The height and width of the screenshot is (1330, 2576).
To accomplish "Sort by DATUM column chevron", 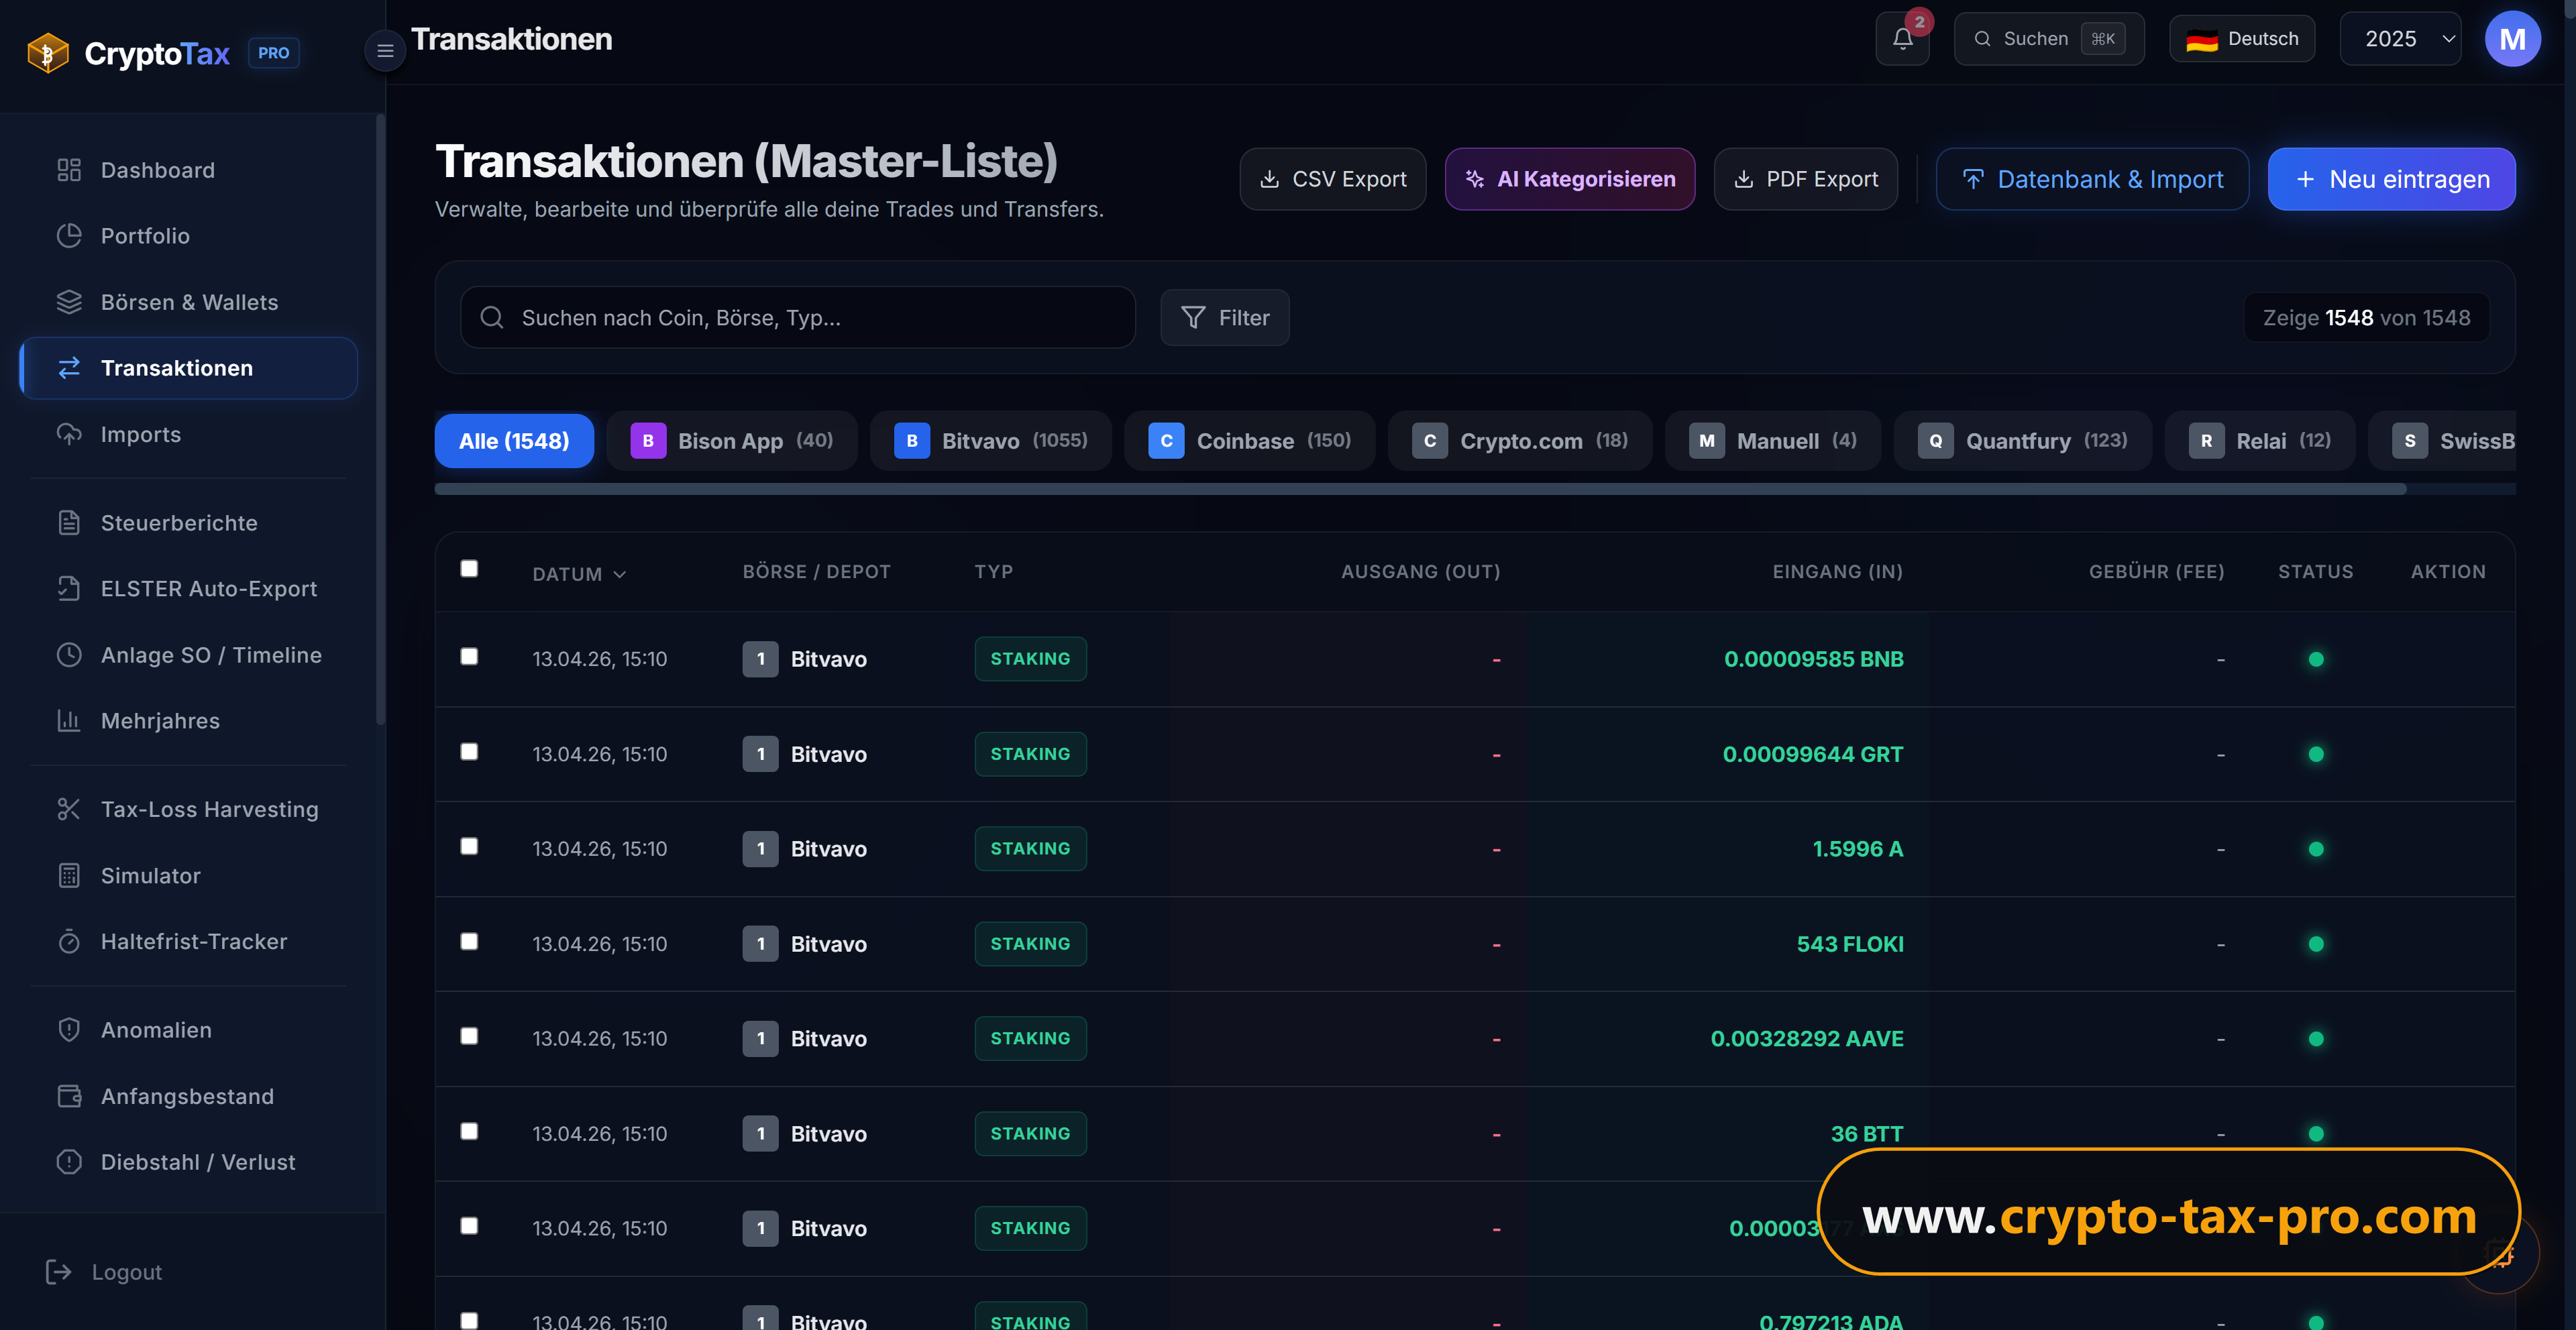I will tap(619, 574).
